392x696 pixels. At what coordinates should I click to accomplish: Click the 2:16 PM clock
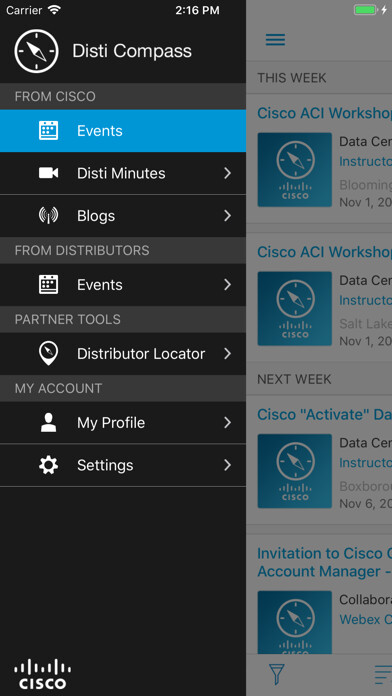coord(197,10)
